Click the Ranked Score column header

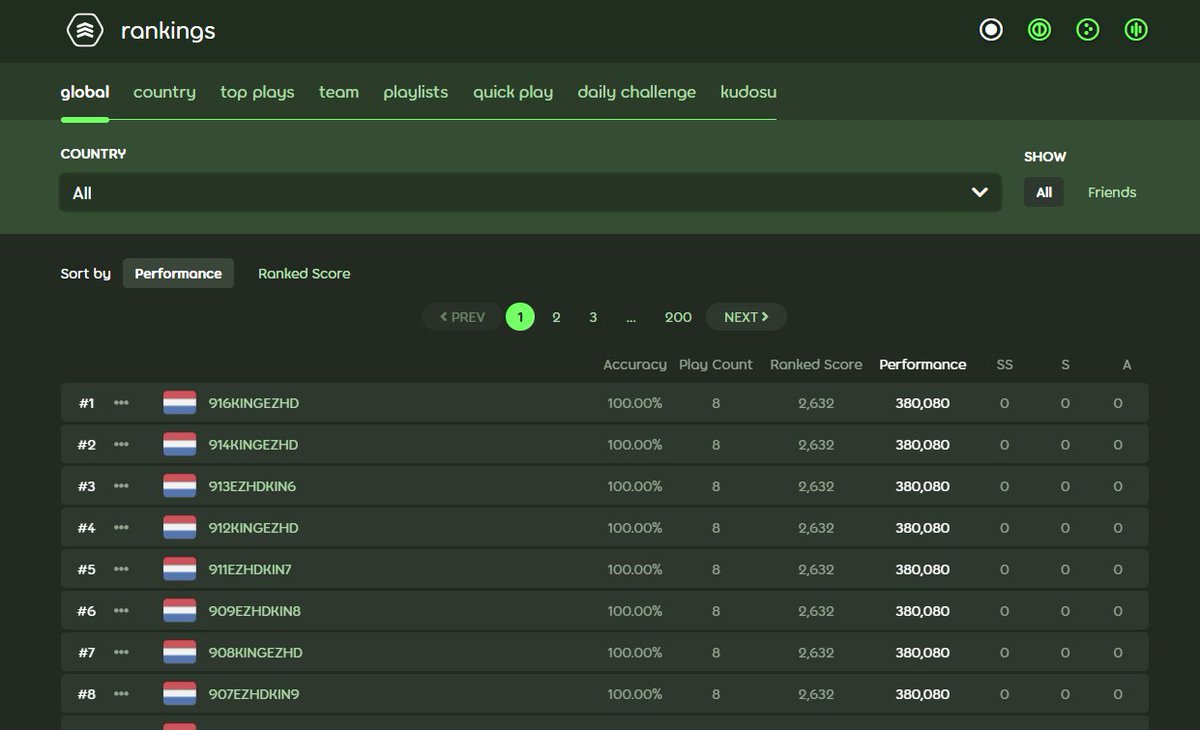click(x=816, y=365)
